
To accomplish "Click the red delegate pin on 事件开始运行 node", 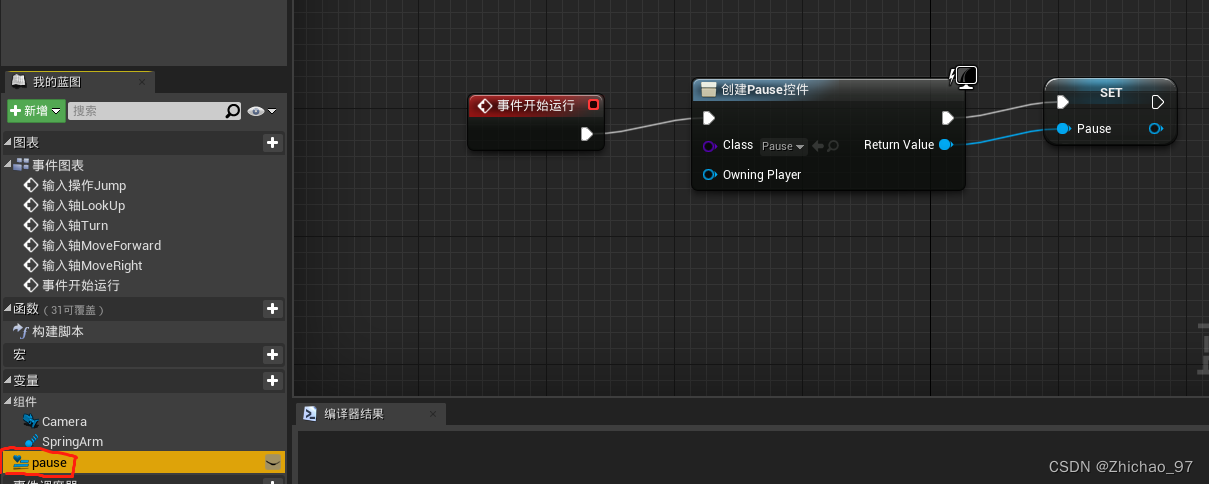I will (593, 104).
